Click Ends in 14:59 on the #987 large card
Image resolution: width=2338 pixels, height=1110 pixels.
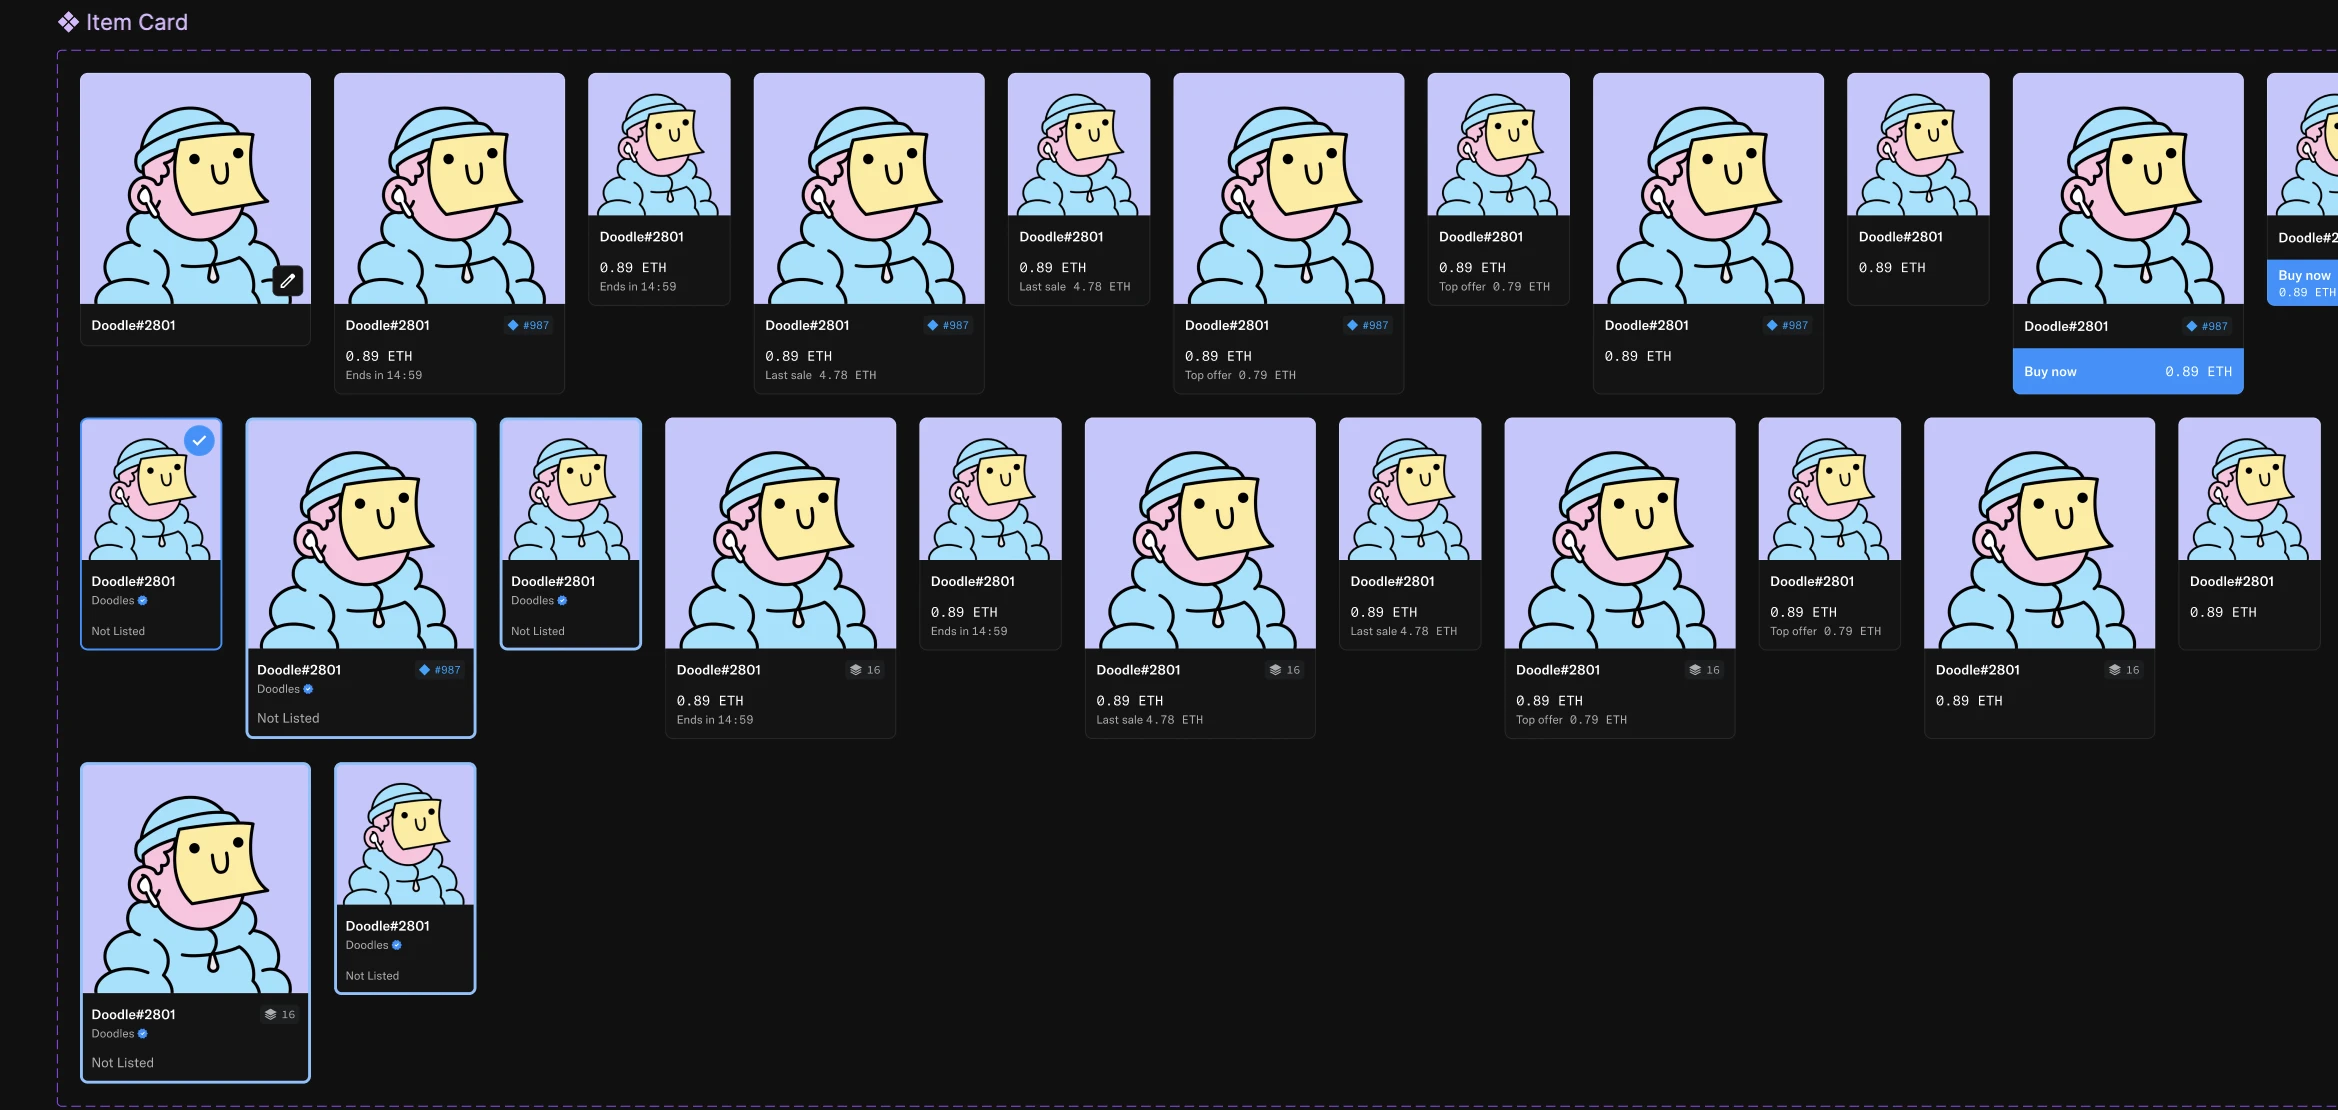coord(384,375)
